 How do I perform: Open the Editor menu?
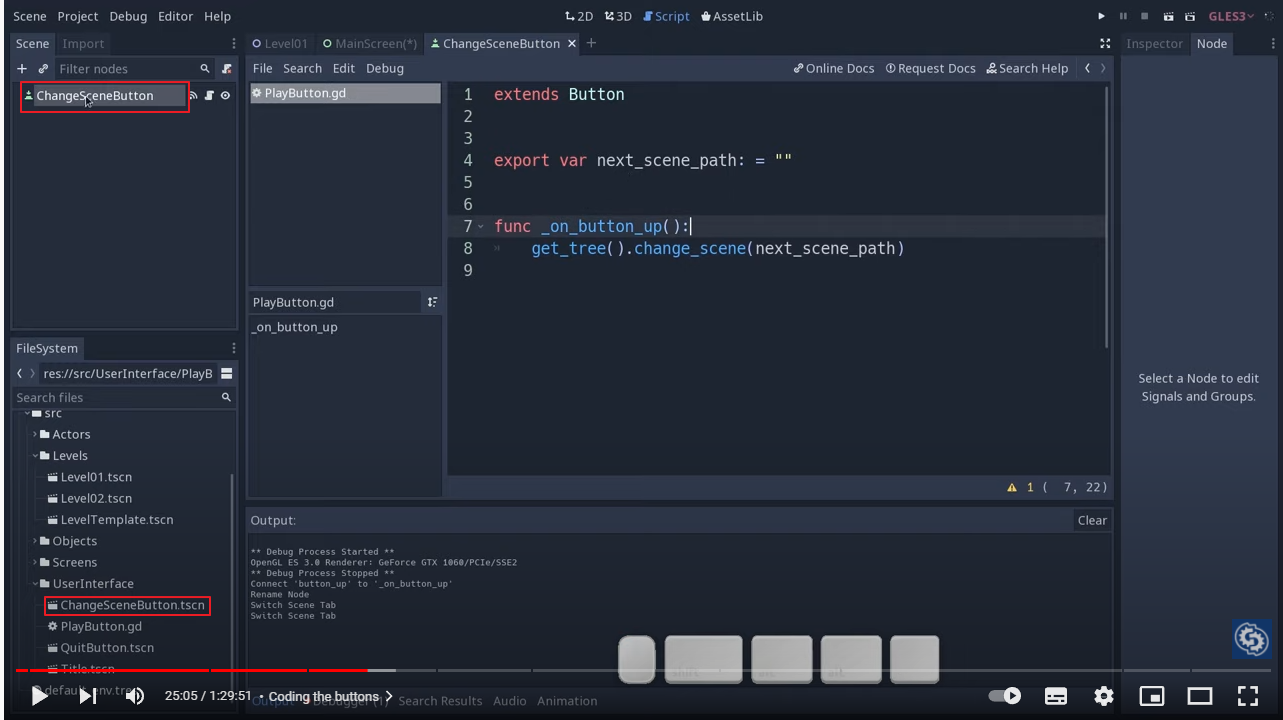click(176, 16)
